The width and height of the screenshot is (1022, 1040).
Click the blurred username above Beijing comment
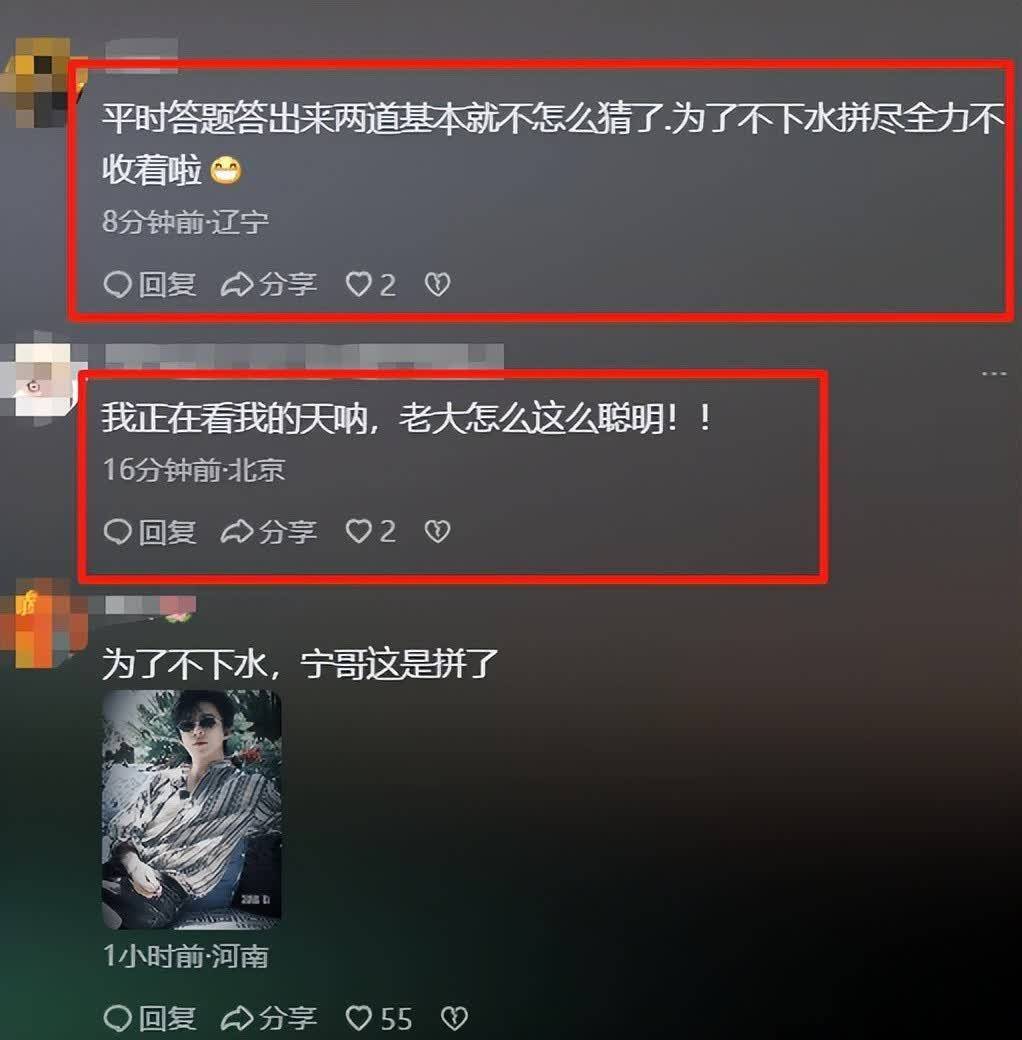click(x=305, y=356)
